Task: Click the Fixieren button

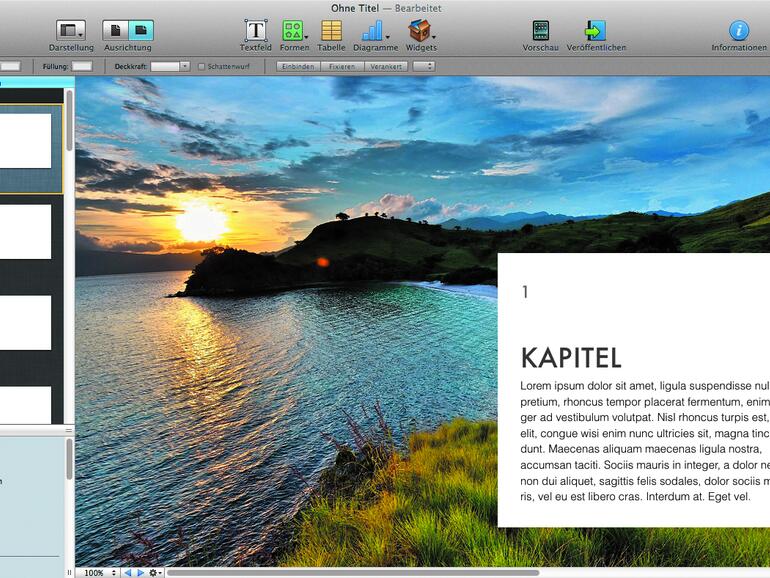Action: 342,66
